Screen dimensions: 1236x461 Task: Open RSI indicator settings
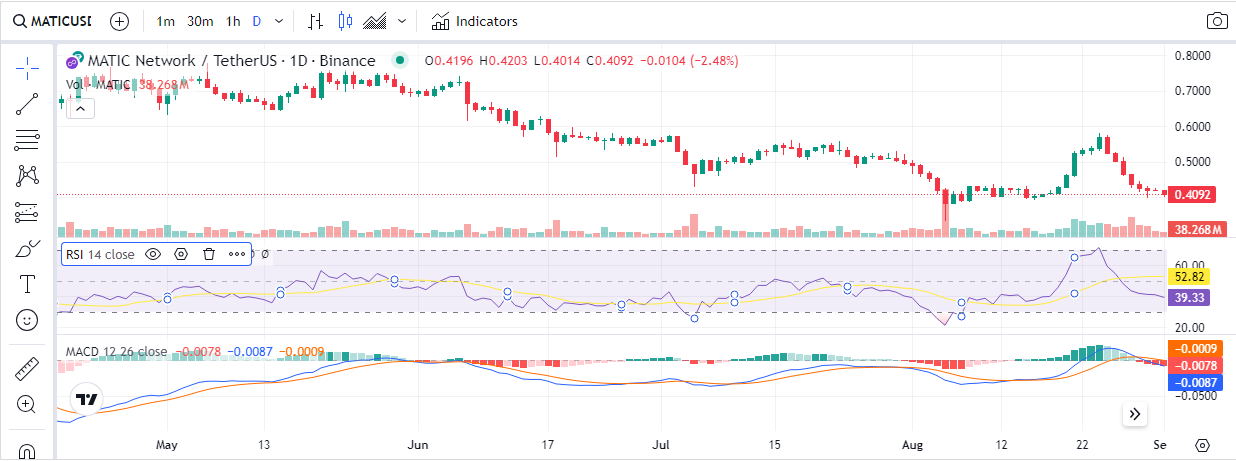[x=181, y=254]
